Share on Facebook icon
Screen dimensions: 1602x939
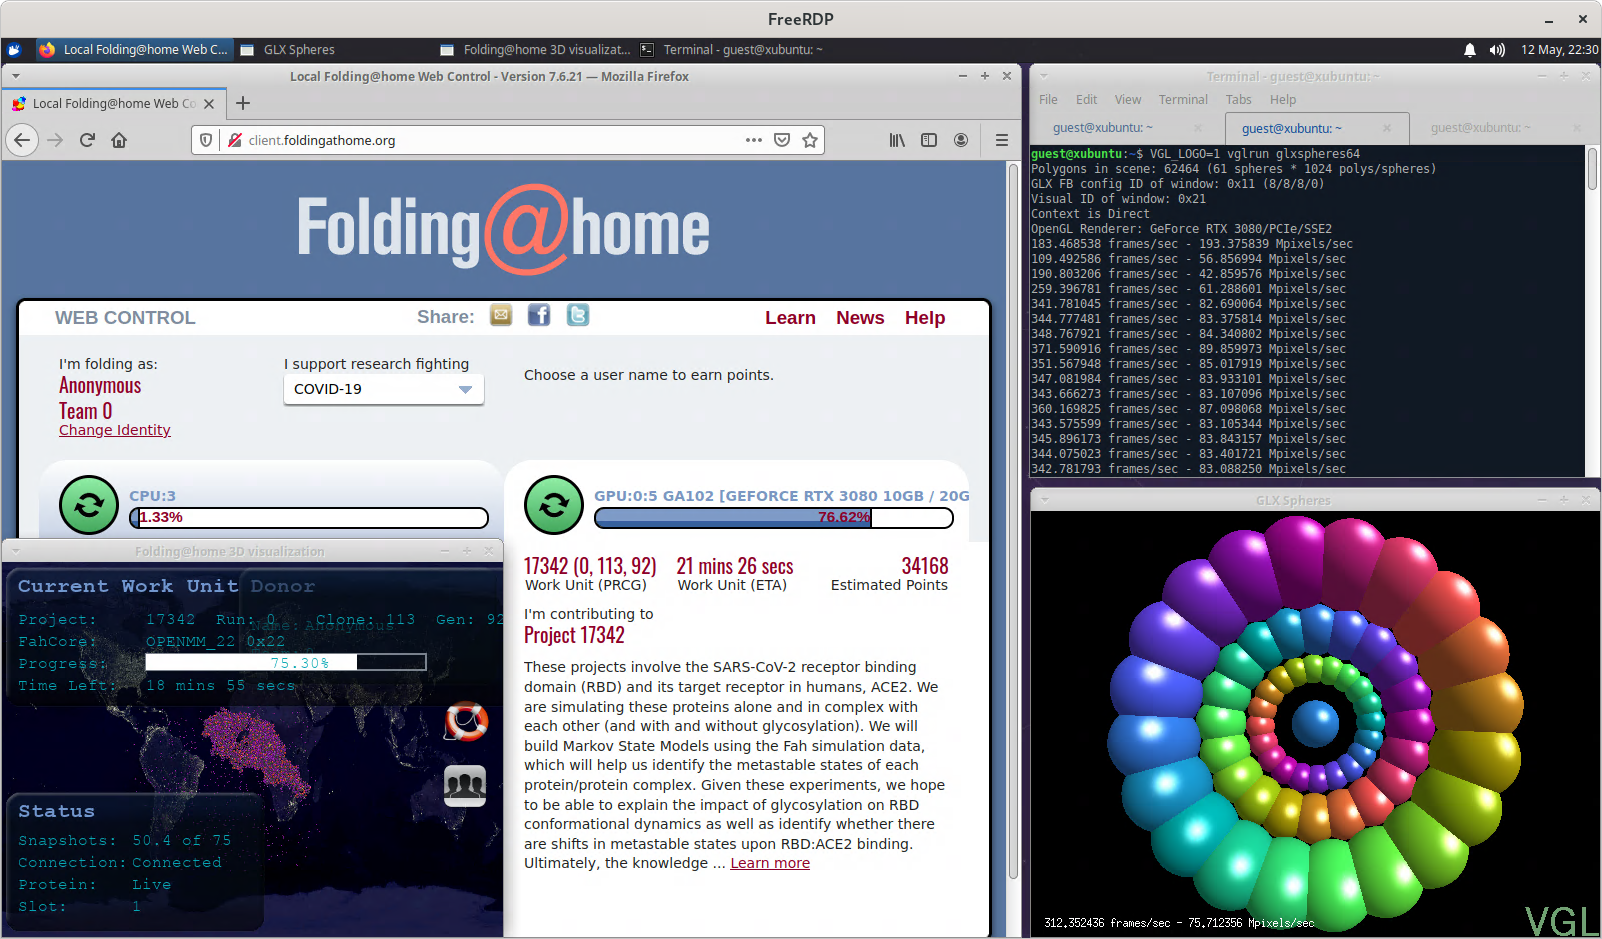539,316
